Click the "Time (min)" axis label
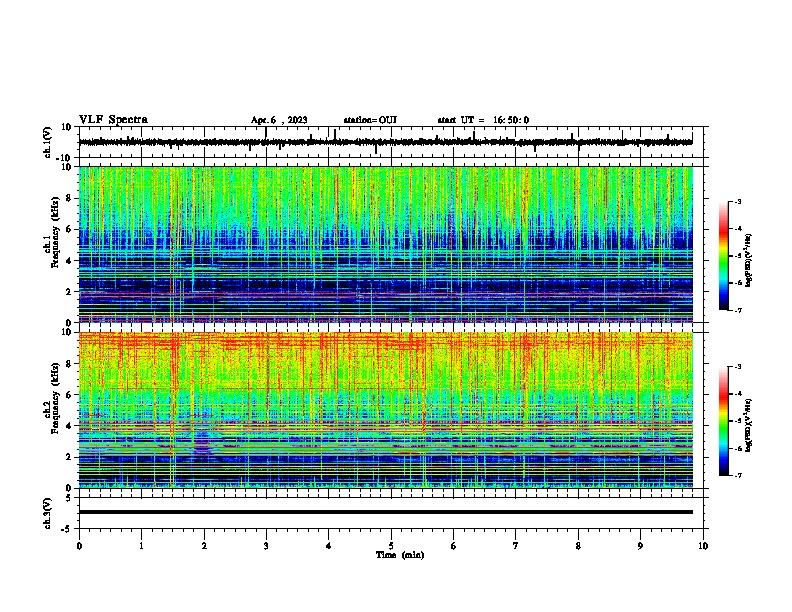The image size is (792, 612). point(400,555)
